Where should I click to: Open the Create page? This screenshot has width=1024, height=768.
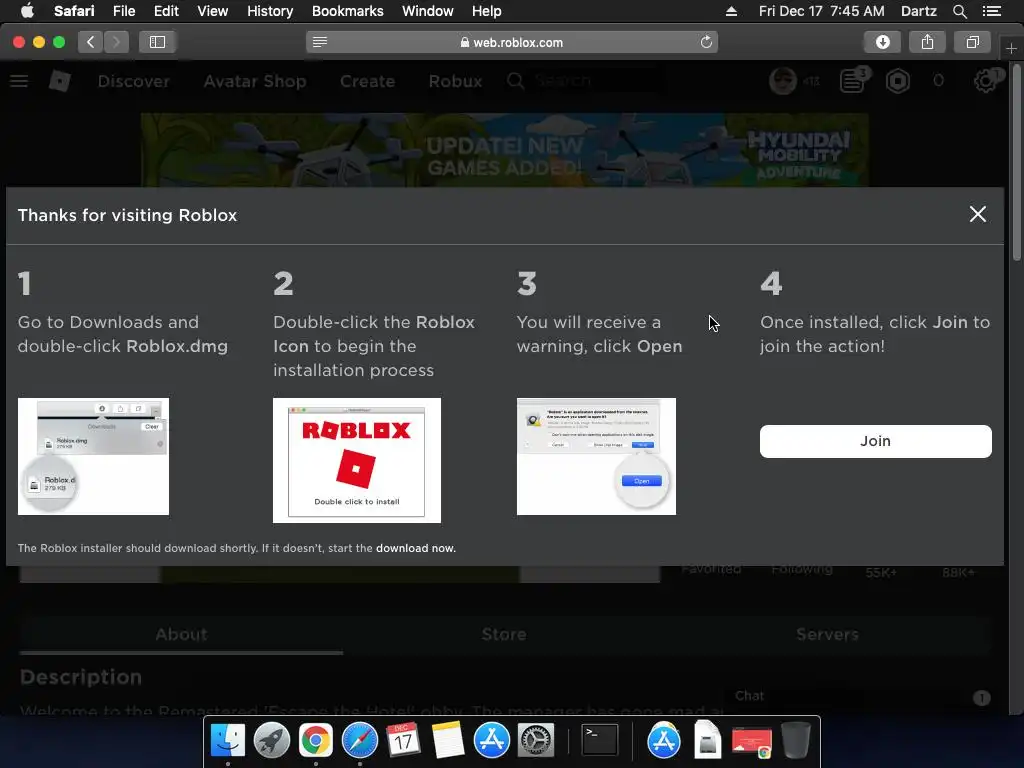[367, 81]
